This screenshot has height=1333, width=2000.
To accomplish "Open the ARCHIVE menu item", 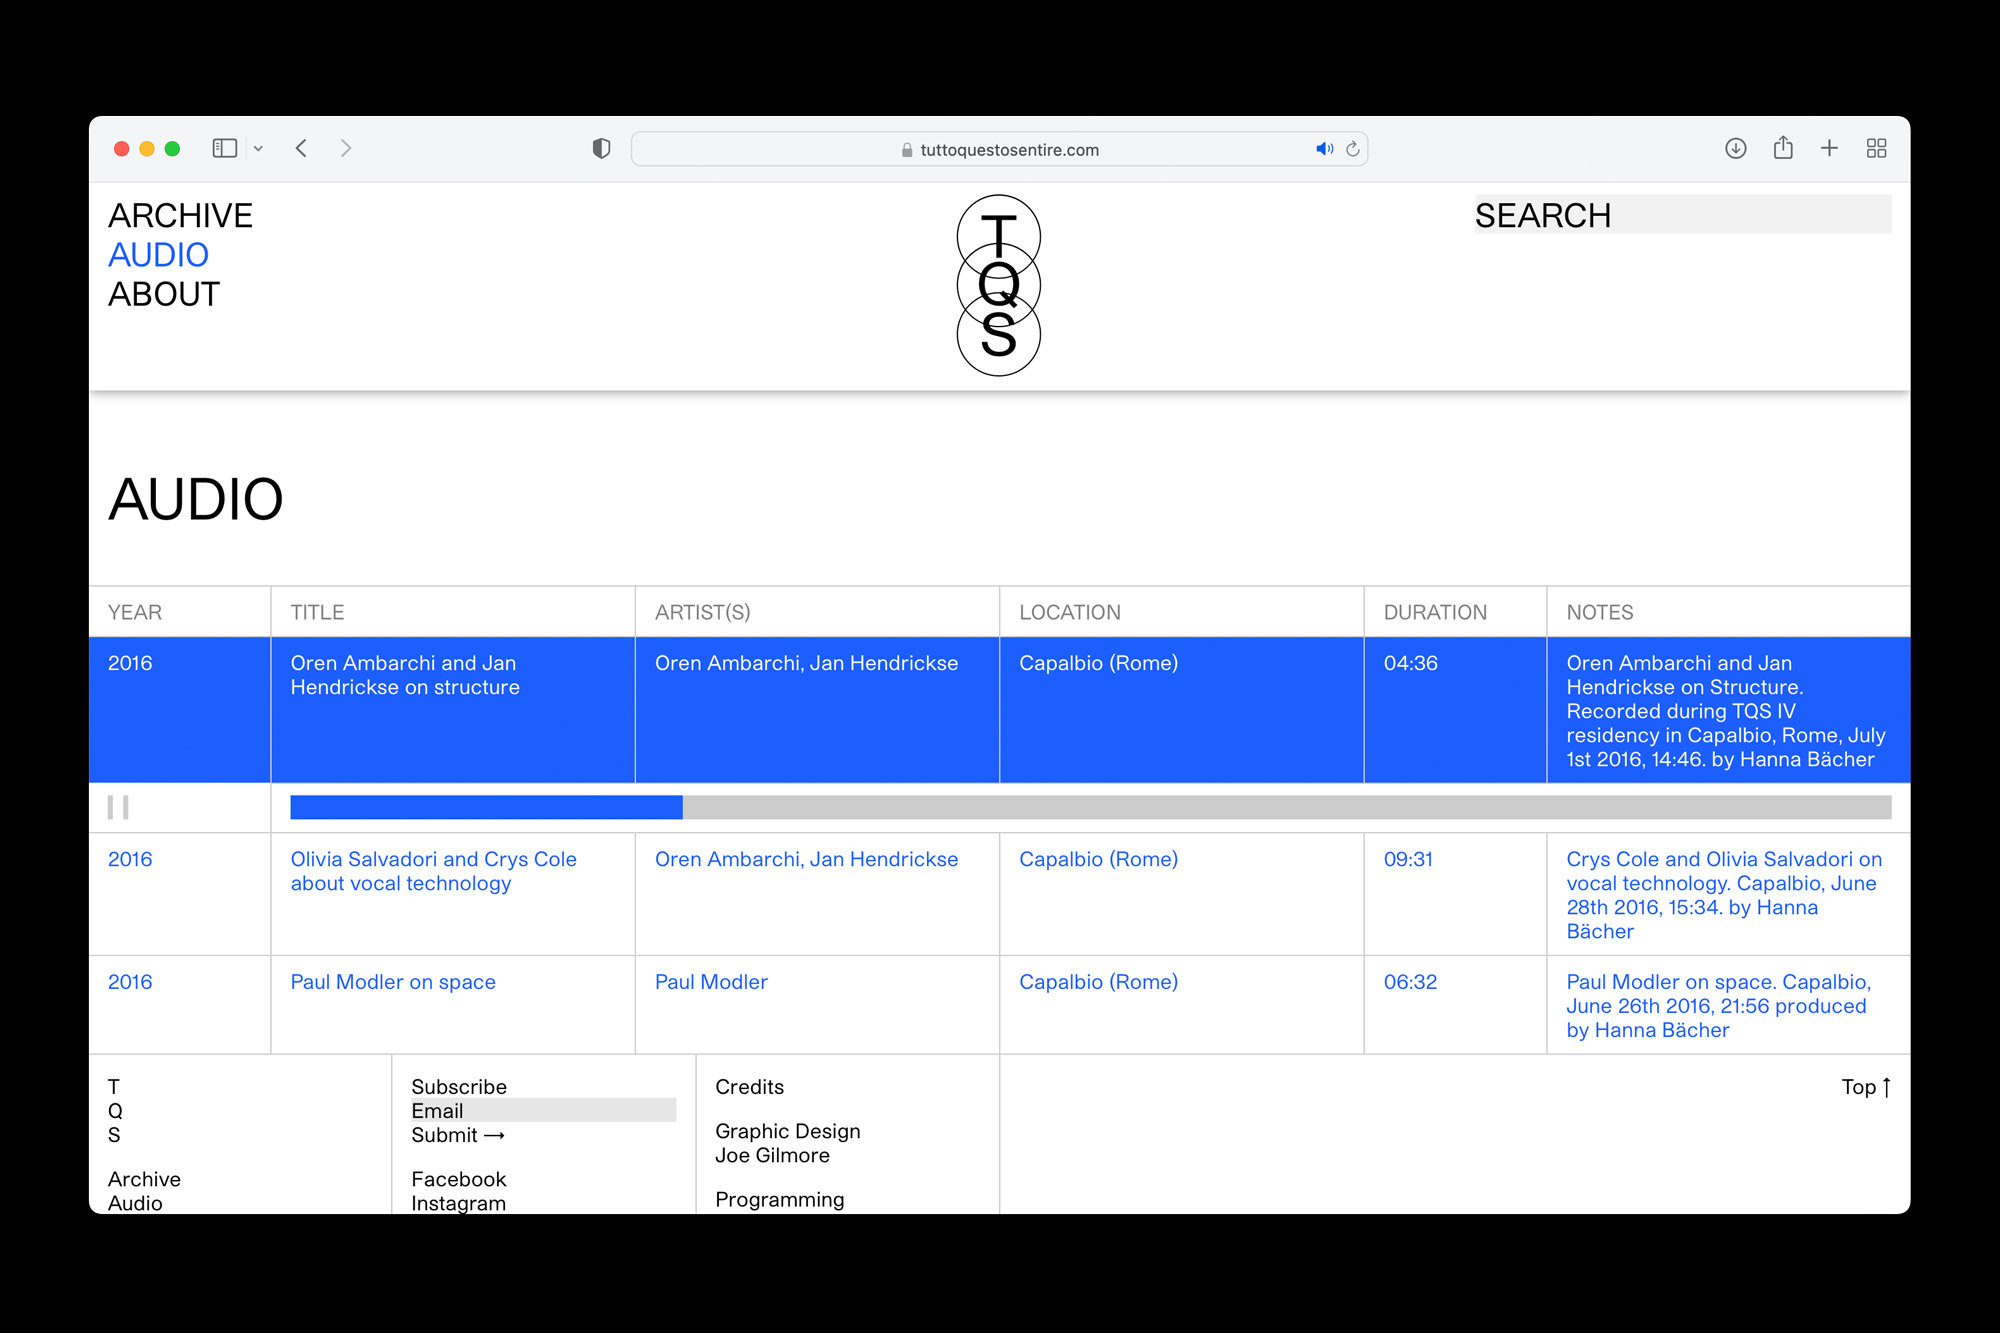I will point(180,216).
